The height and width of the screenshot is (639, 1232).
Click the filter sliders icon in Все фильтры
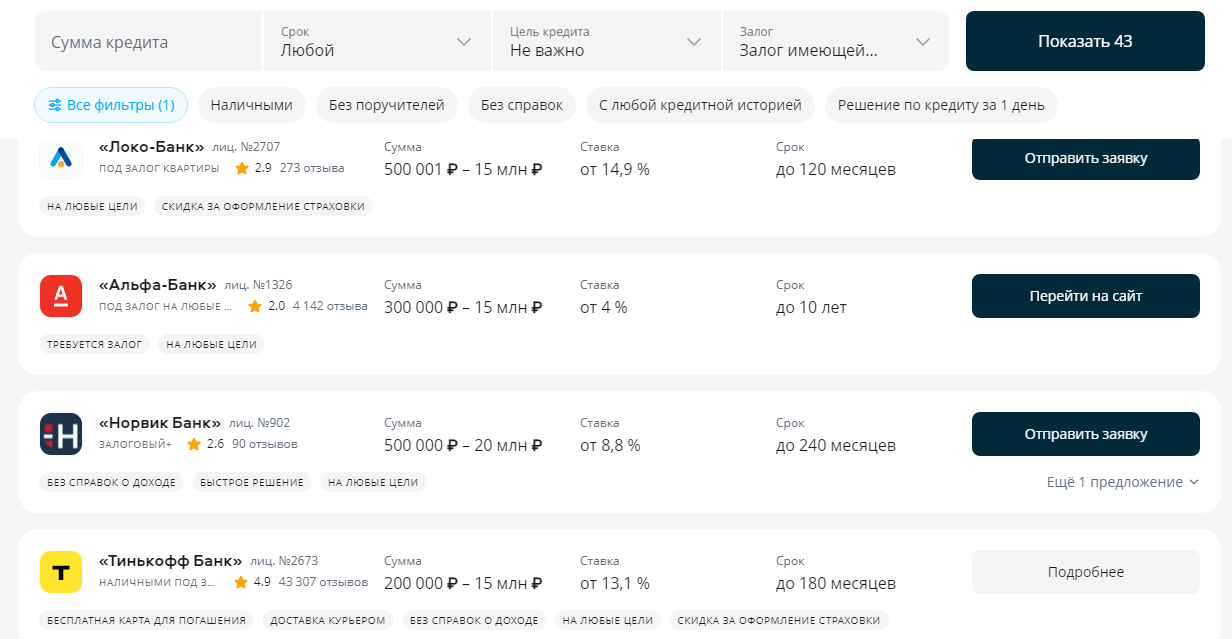(x=55, y=105)
